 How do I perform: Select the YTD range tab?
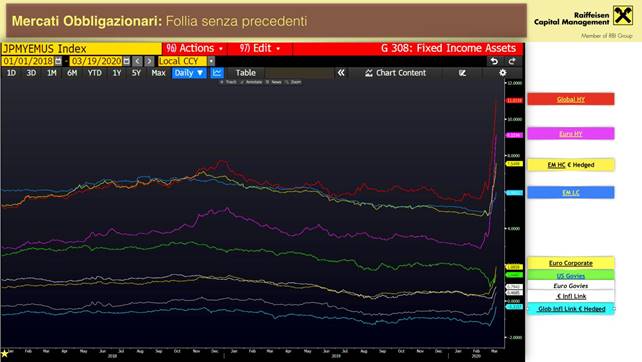coord(95,73)
